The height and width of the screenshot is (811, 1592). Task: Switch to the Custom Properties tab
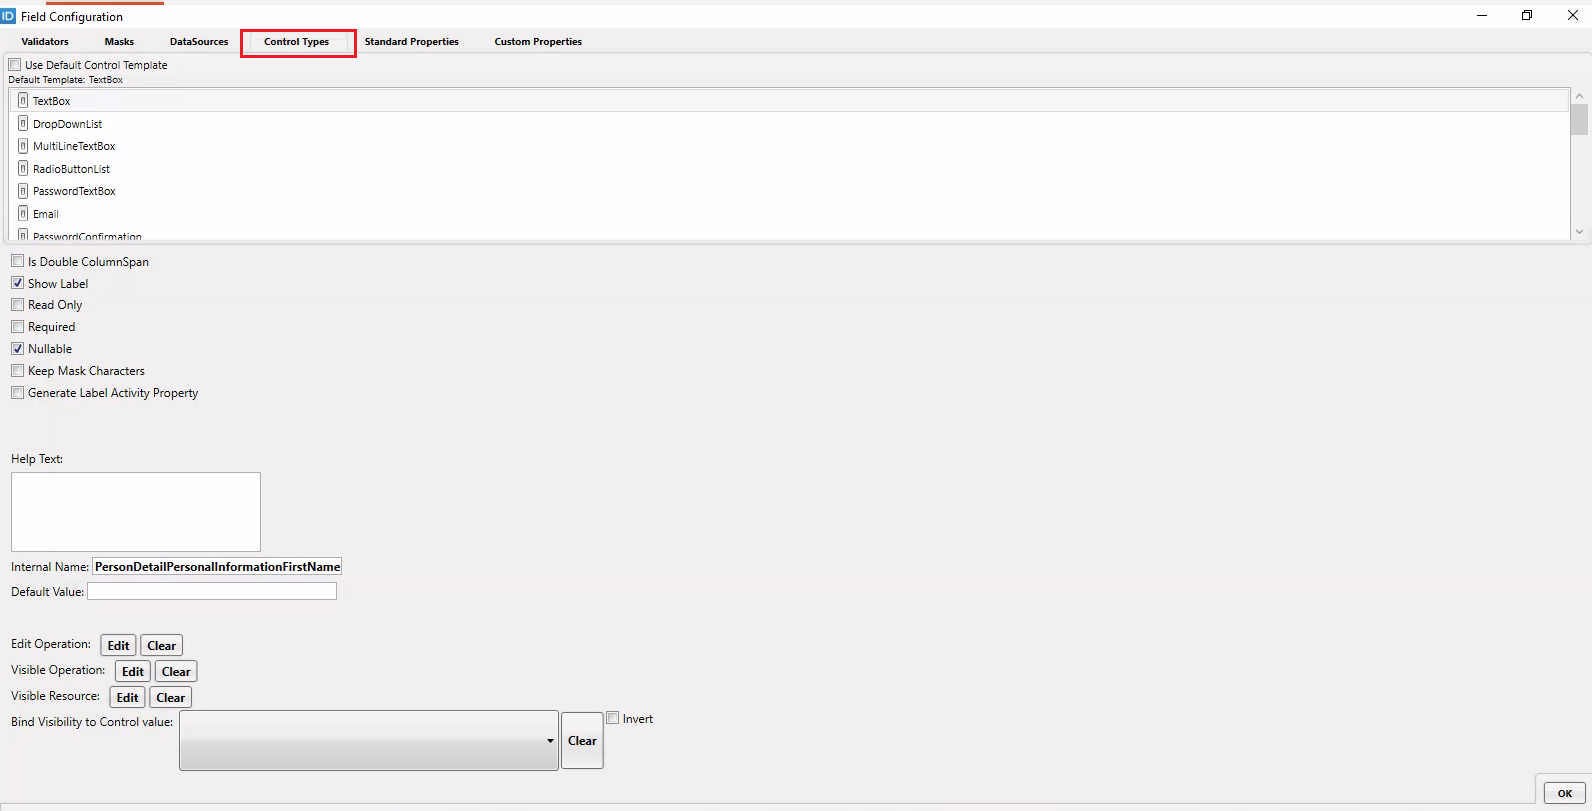click(538, 42)
